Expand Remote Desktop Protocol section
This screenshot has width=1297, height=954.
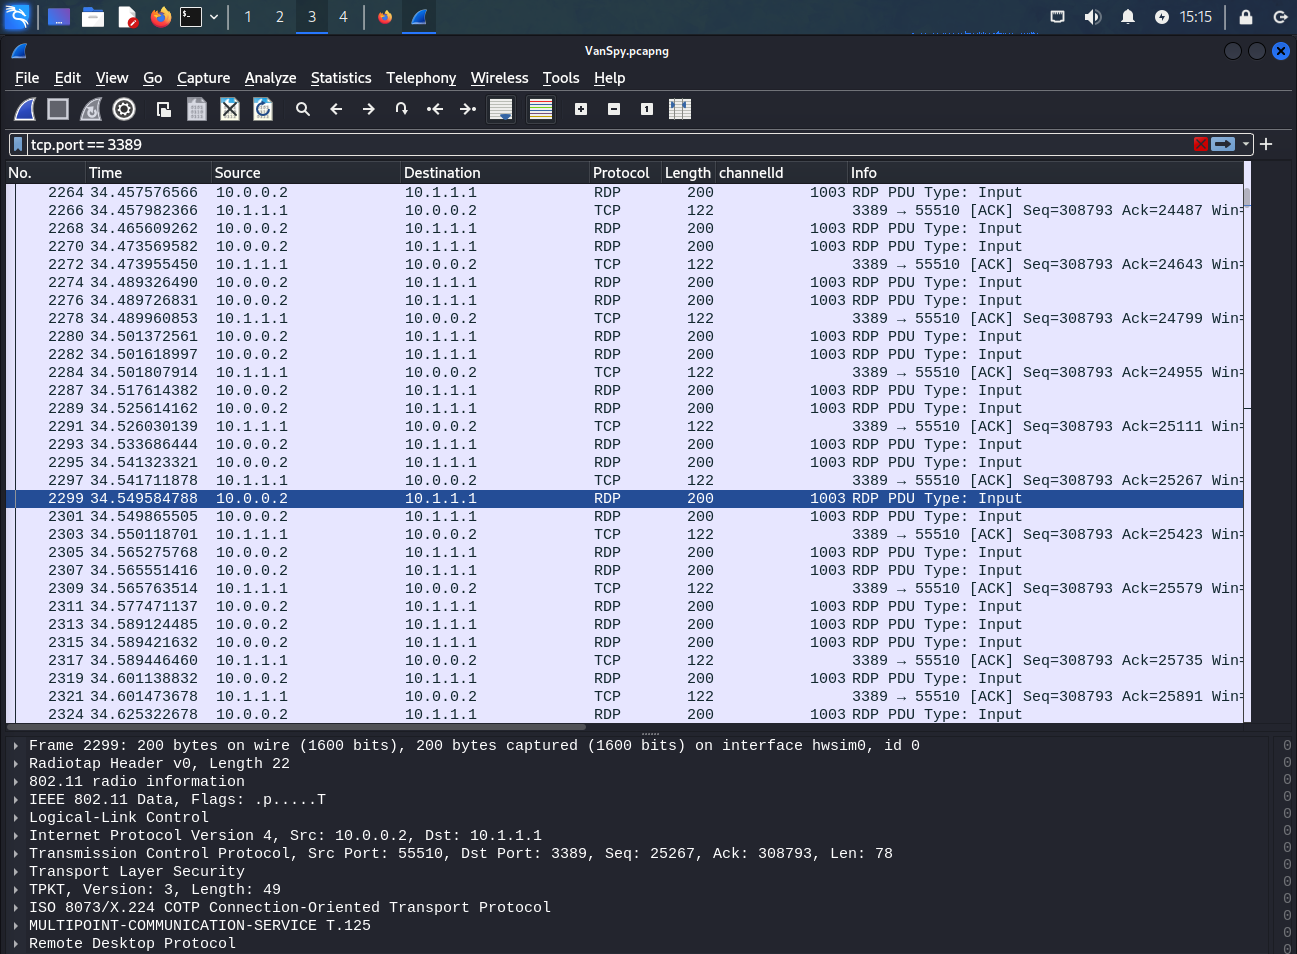tap(16, 944)
